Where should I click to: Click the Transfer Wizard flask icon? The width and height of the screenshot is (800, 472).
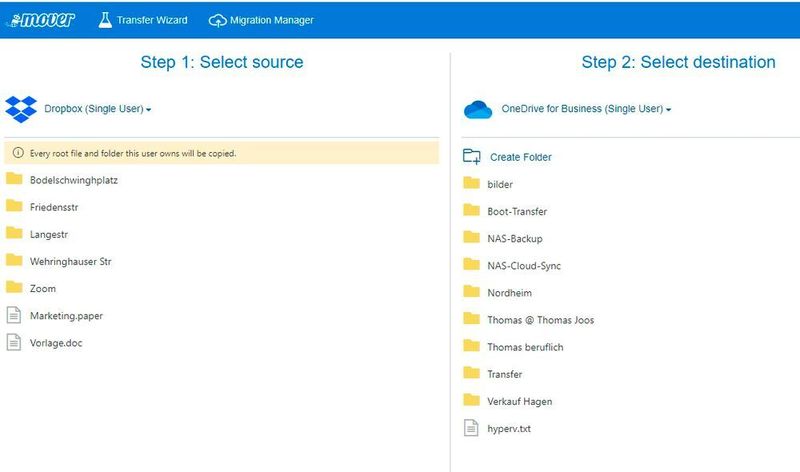tap(105, 20)
